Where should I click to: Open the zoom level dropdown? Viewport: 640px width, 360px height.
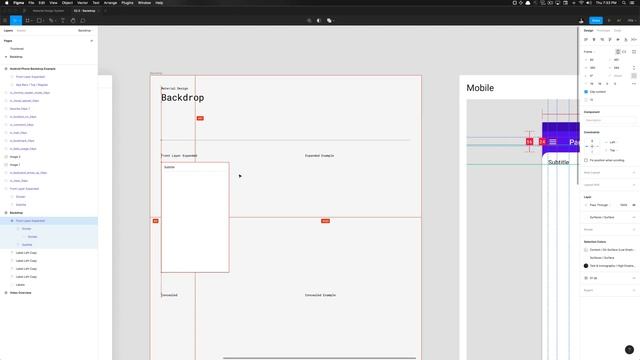[x=631, y=20]
